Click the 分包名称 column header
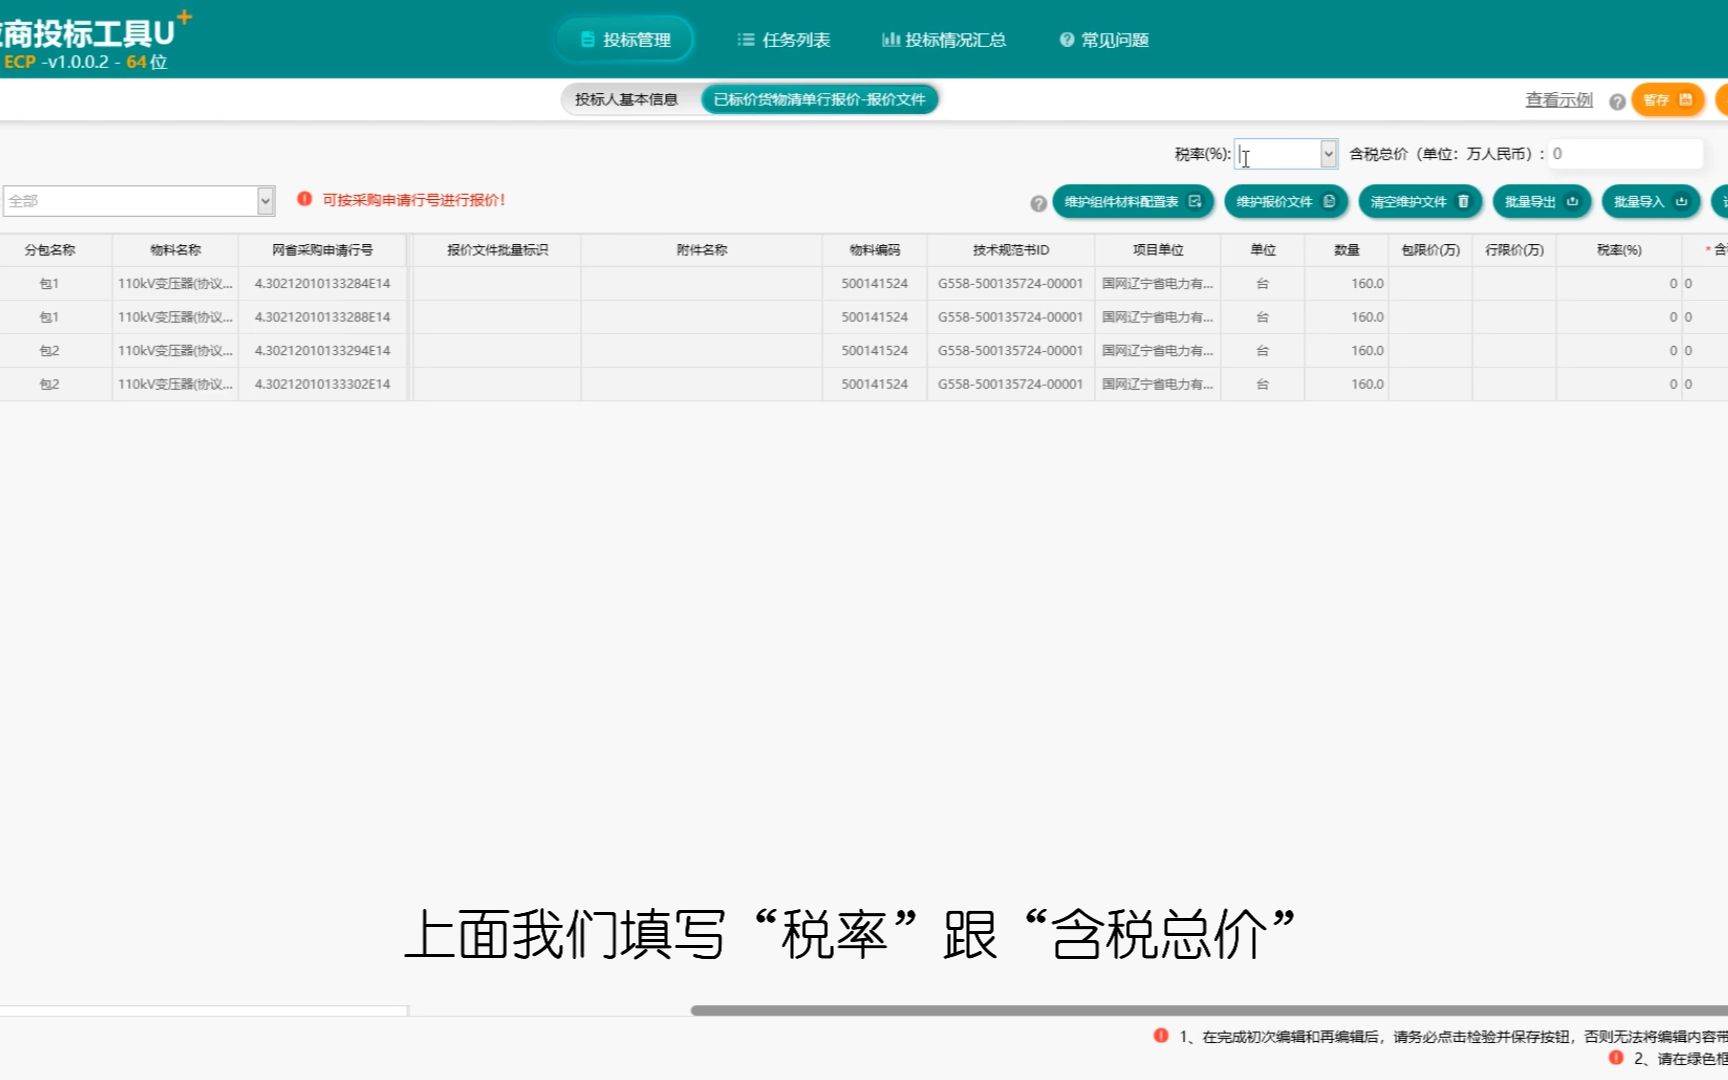This screenshot has width=1728, height=1080. coord(50,250)
